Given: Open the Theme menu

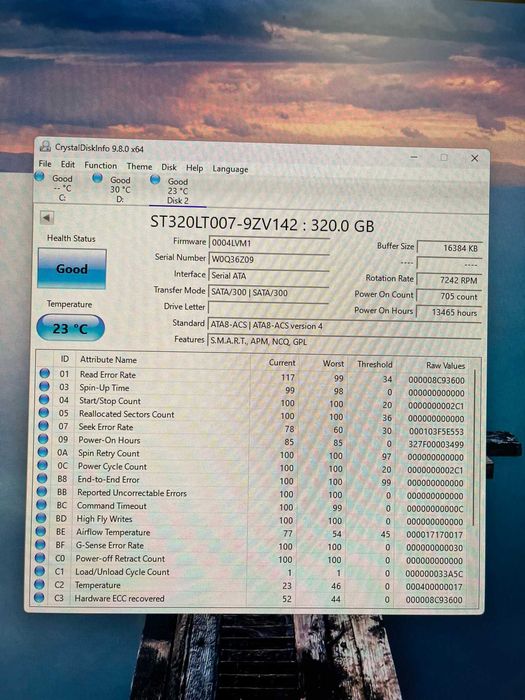Looking at the screenshot, I should (x=139, y=167).
